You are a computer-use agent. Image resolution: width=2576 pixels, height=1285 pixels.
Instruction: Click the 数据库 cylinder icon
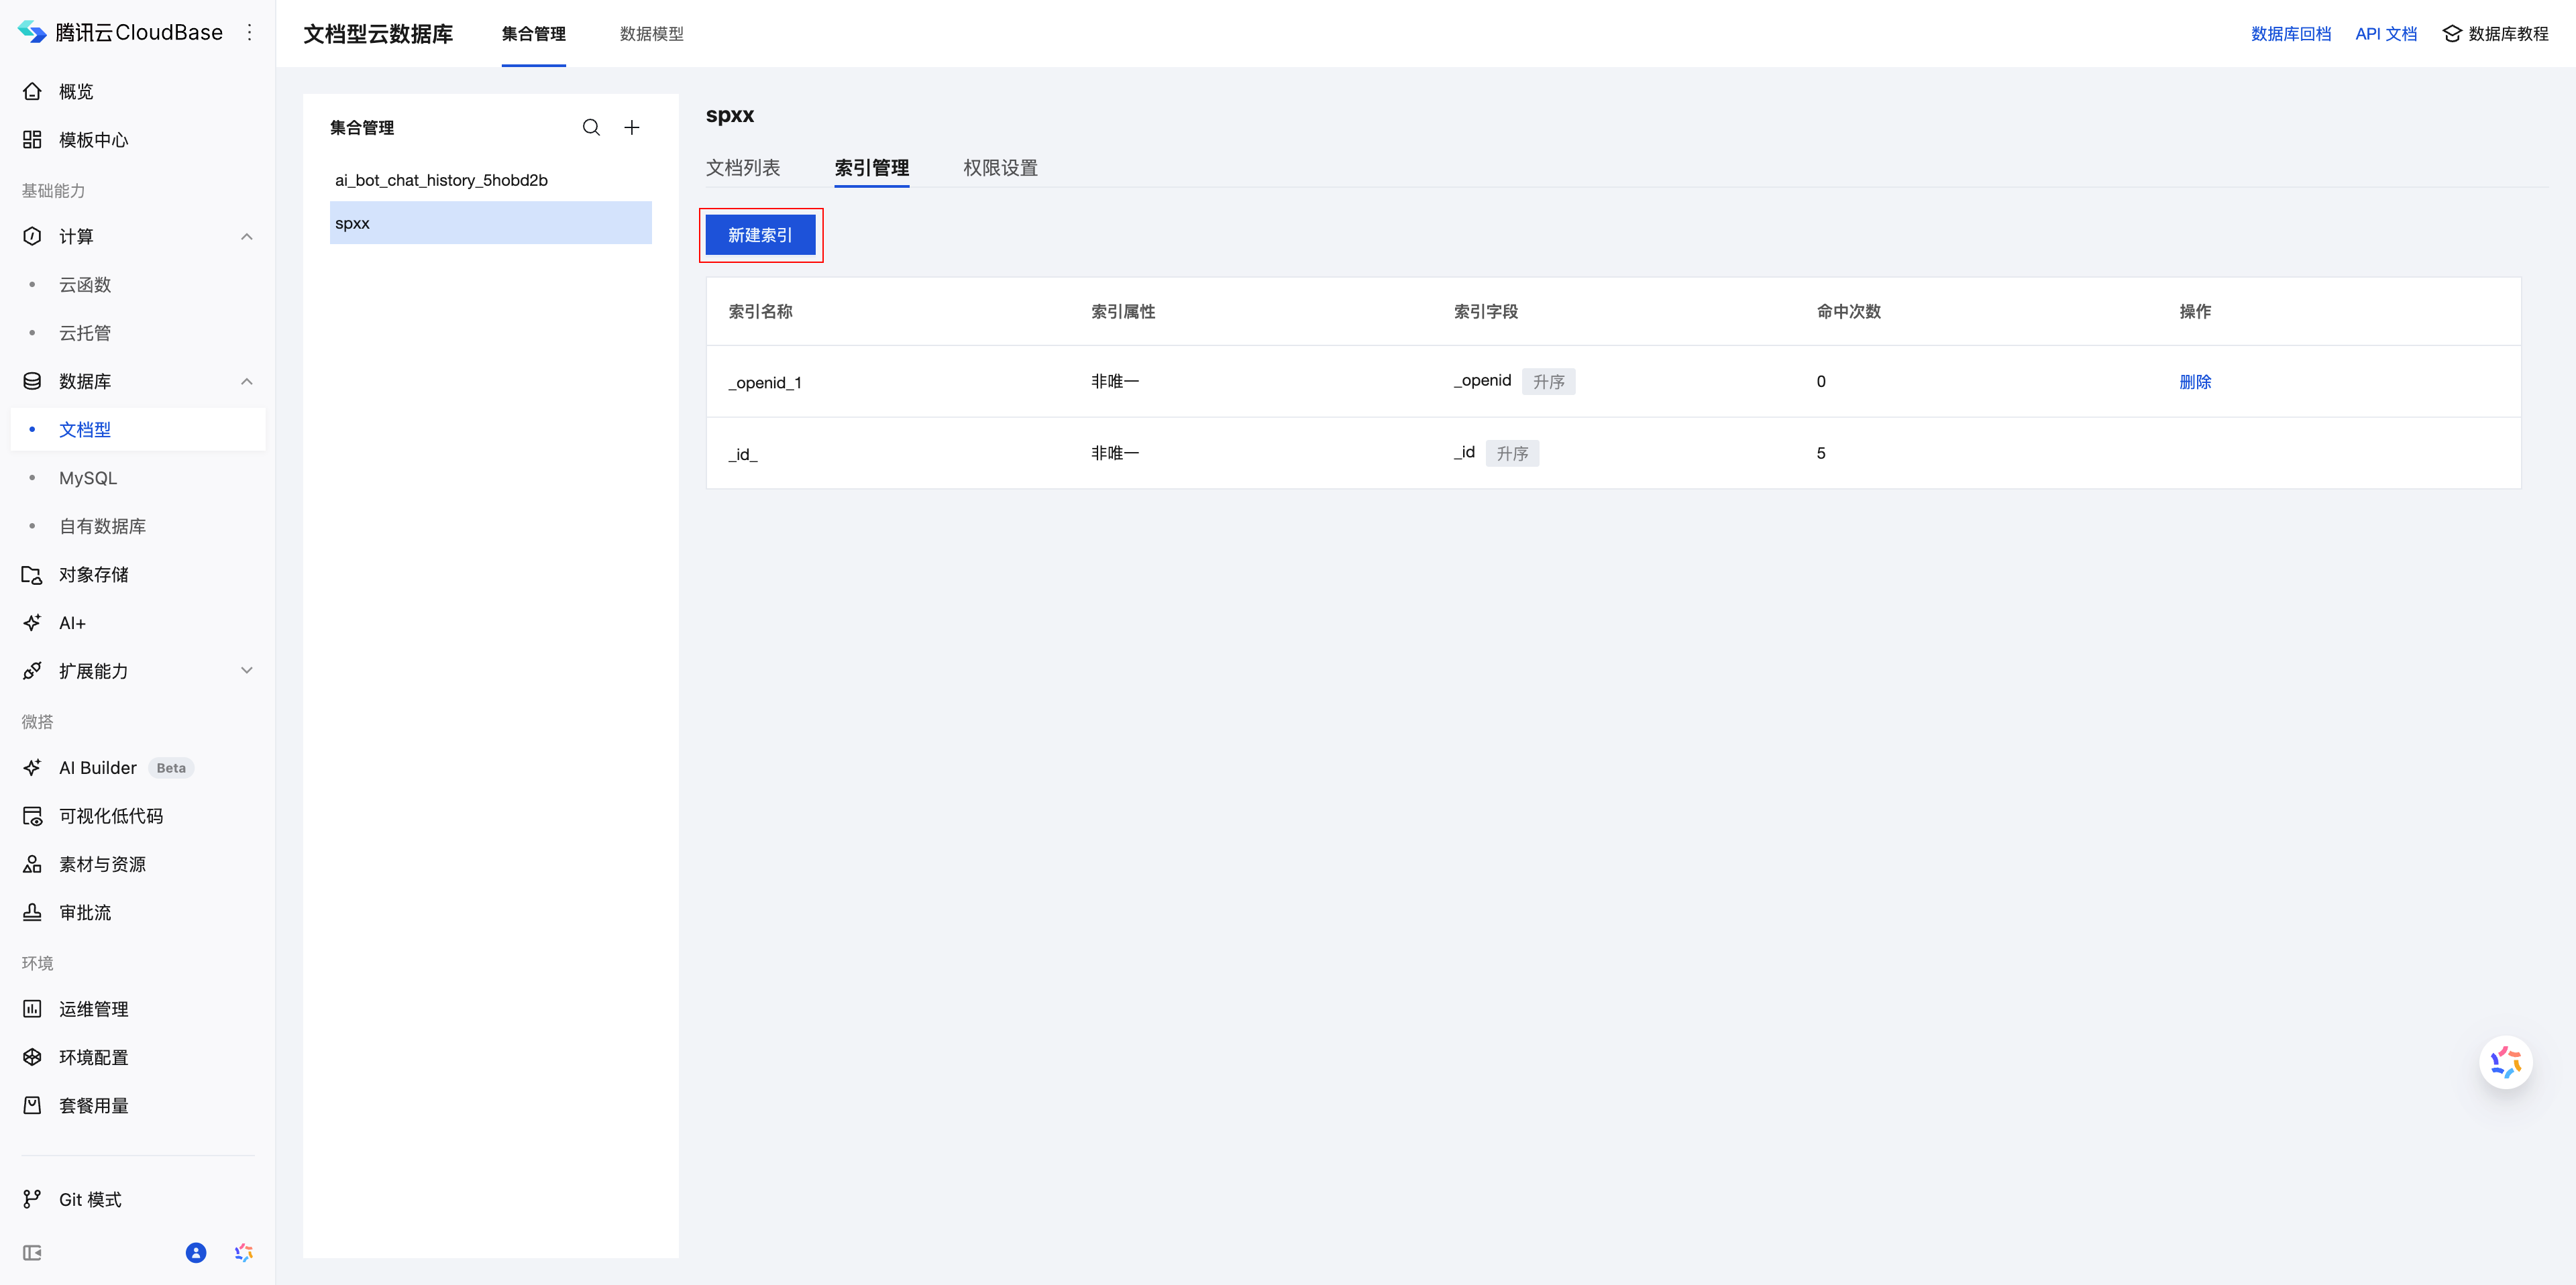coord(32,381)
